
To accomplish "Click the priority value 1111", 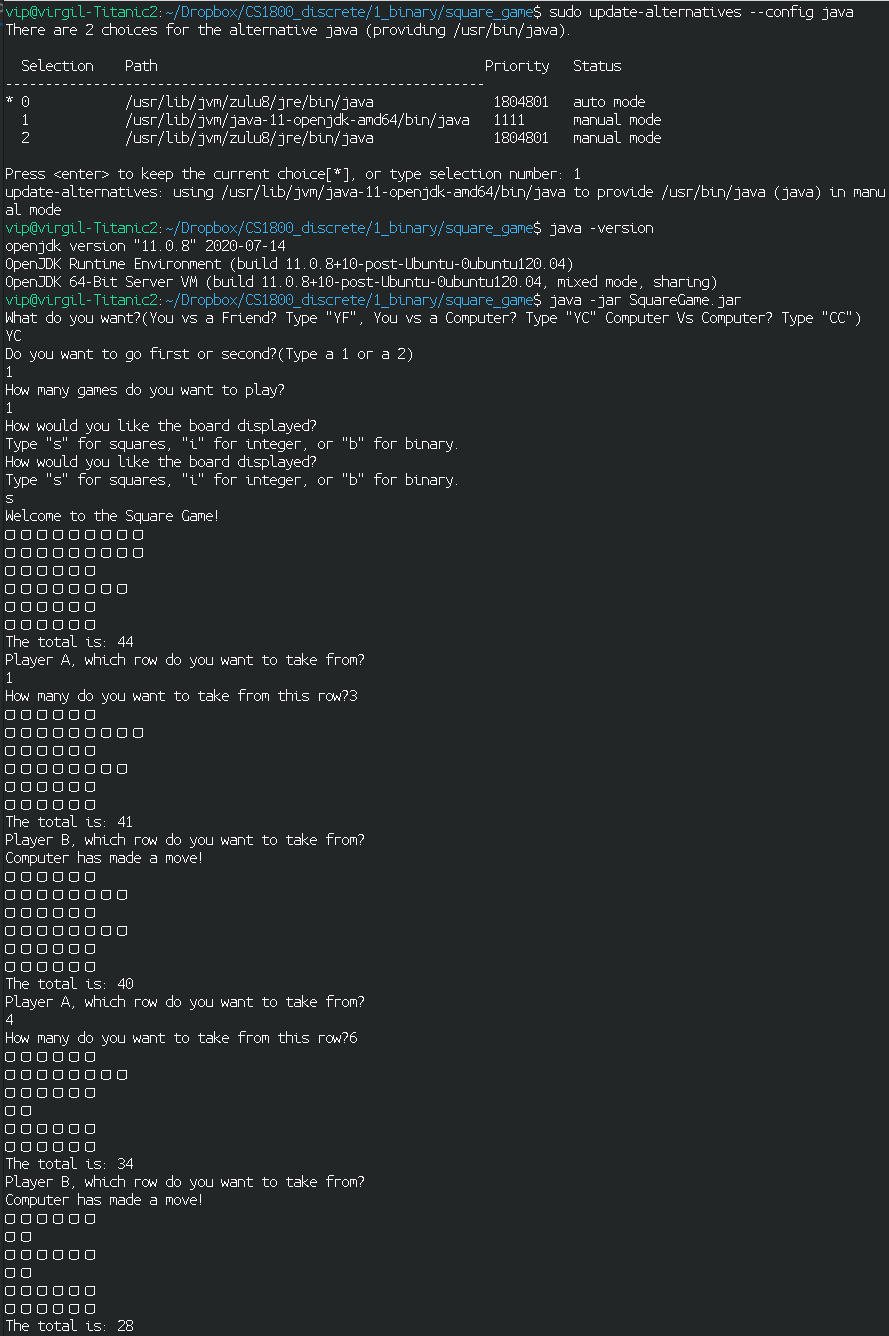I will (509, 120).
